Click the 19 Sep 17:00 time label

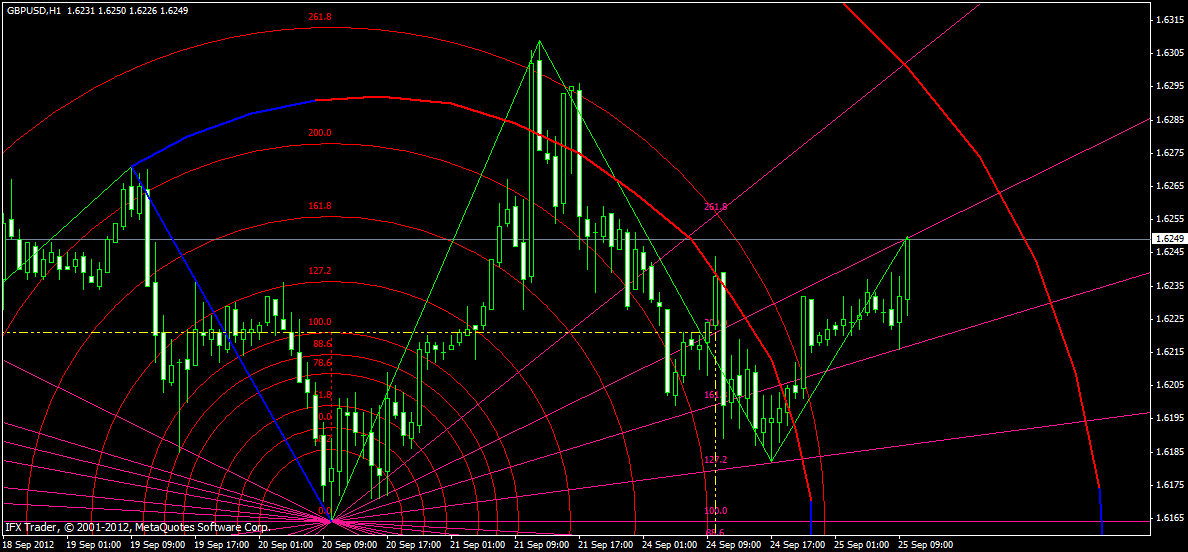pos(220,544)
